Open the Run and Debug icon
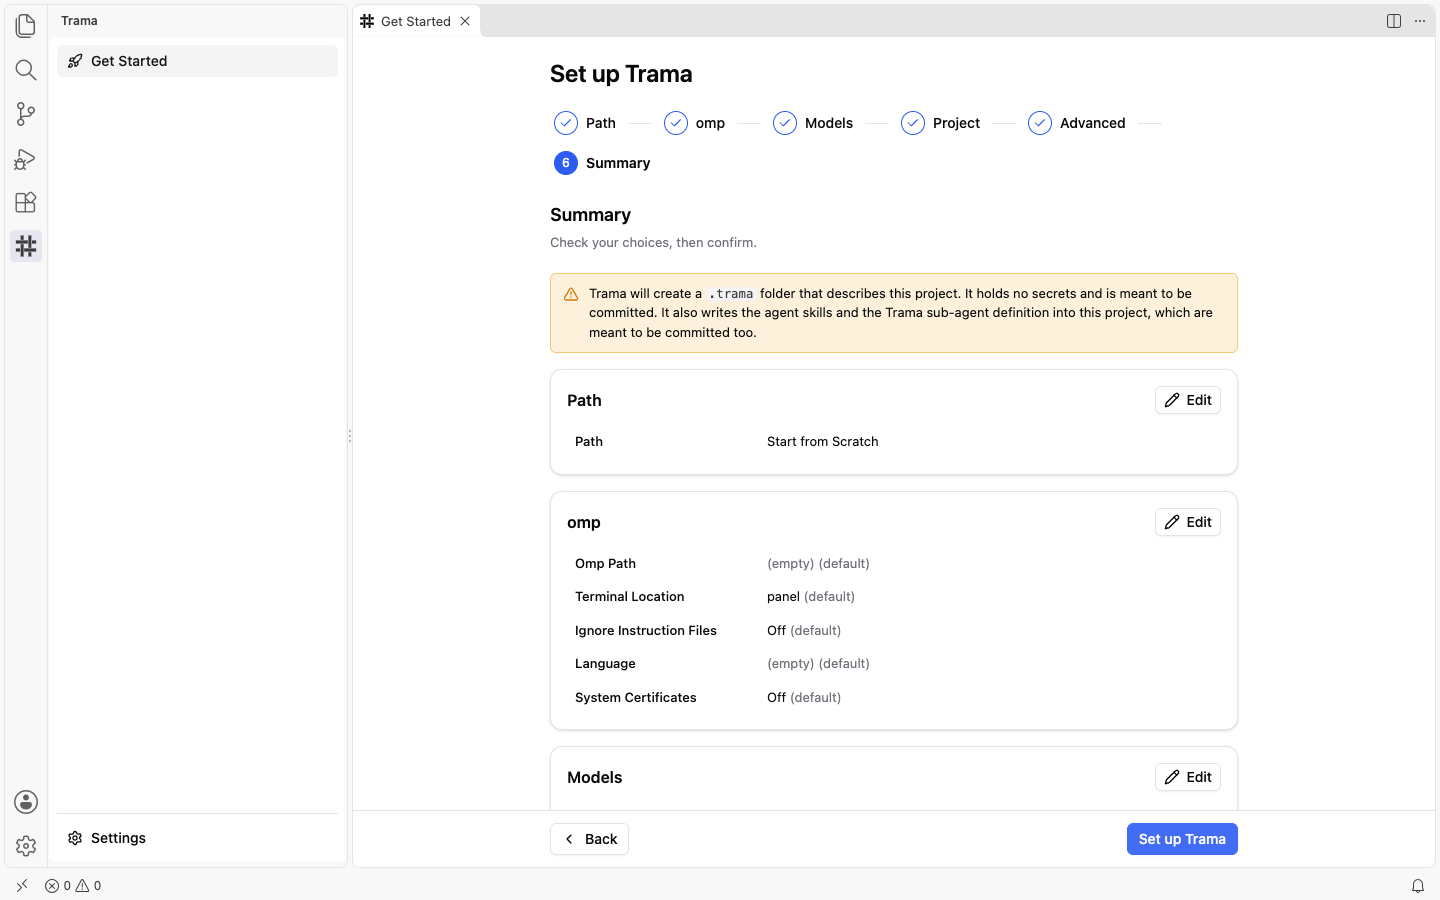The image size is (1440, 900). (x=26, y=158)
